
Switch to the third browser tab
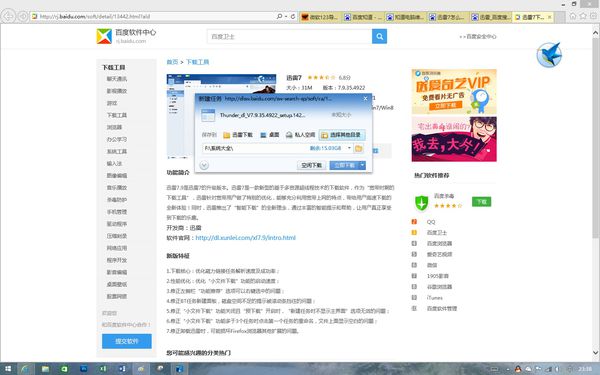click(405, 17)
